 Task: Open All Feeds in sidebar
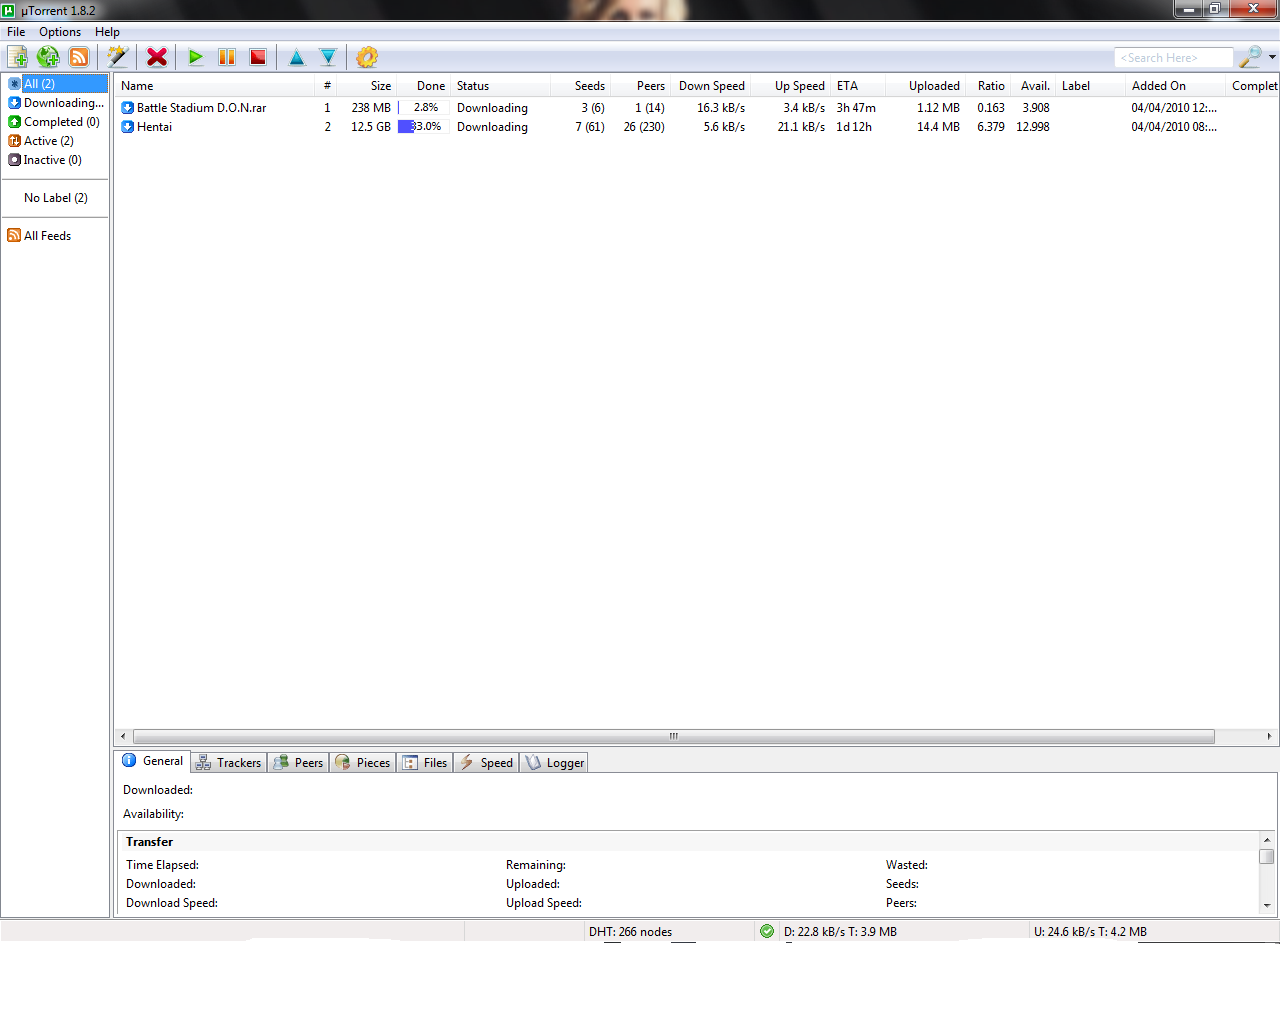point(47,236)
